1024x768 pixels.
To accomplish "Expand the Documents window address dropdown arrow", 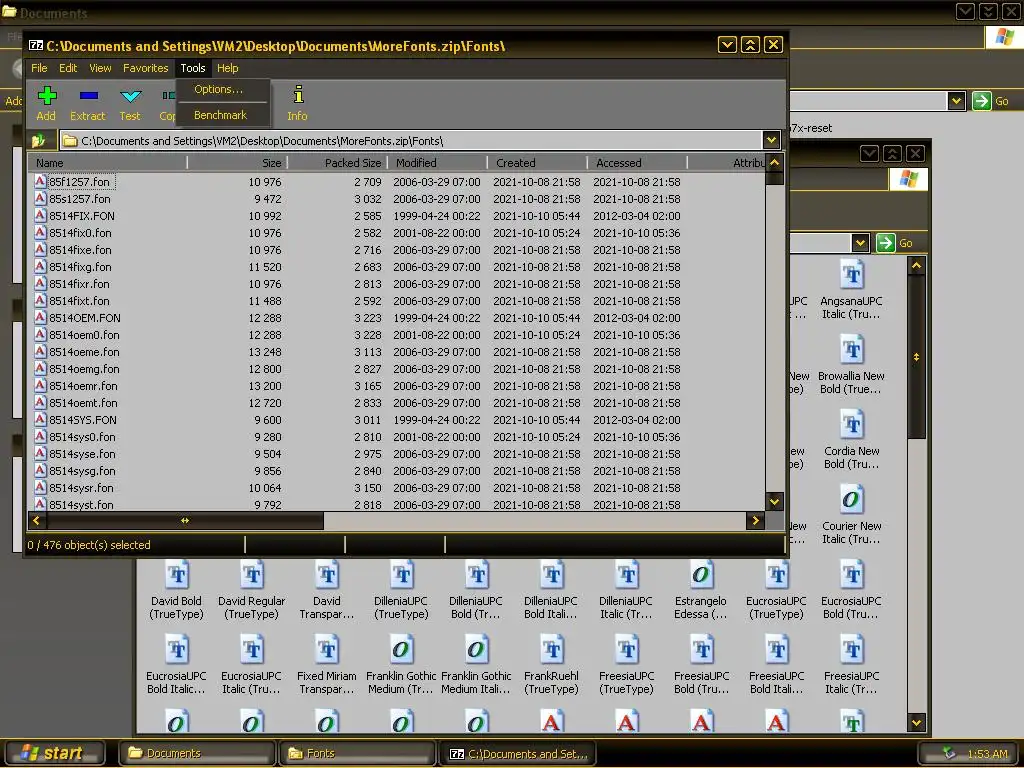I will tap(957, 101).
